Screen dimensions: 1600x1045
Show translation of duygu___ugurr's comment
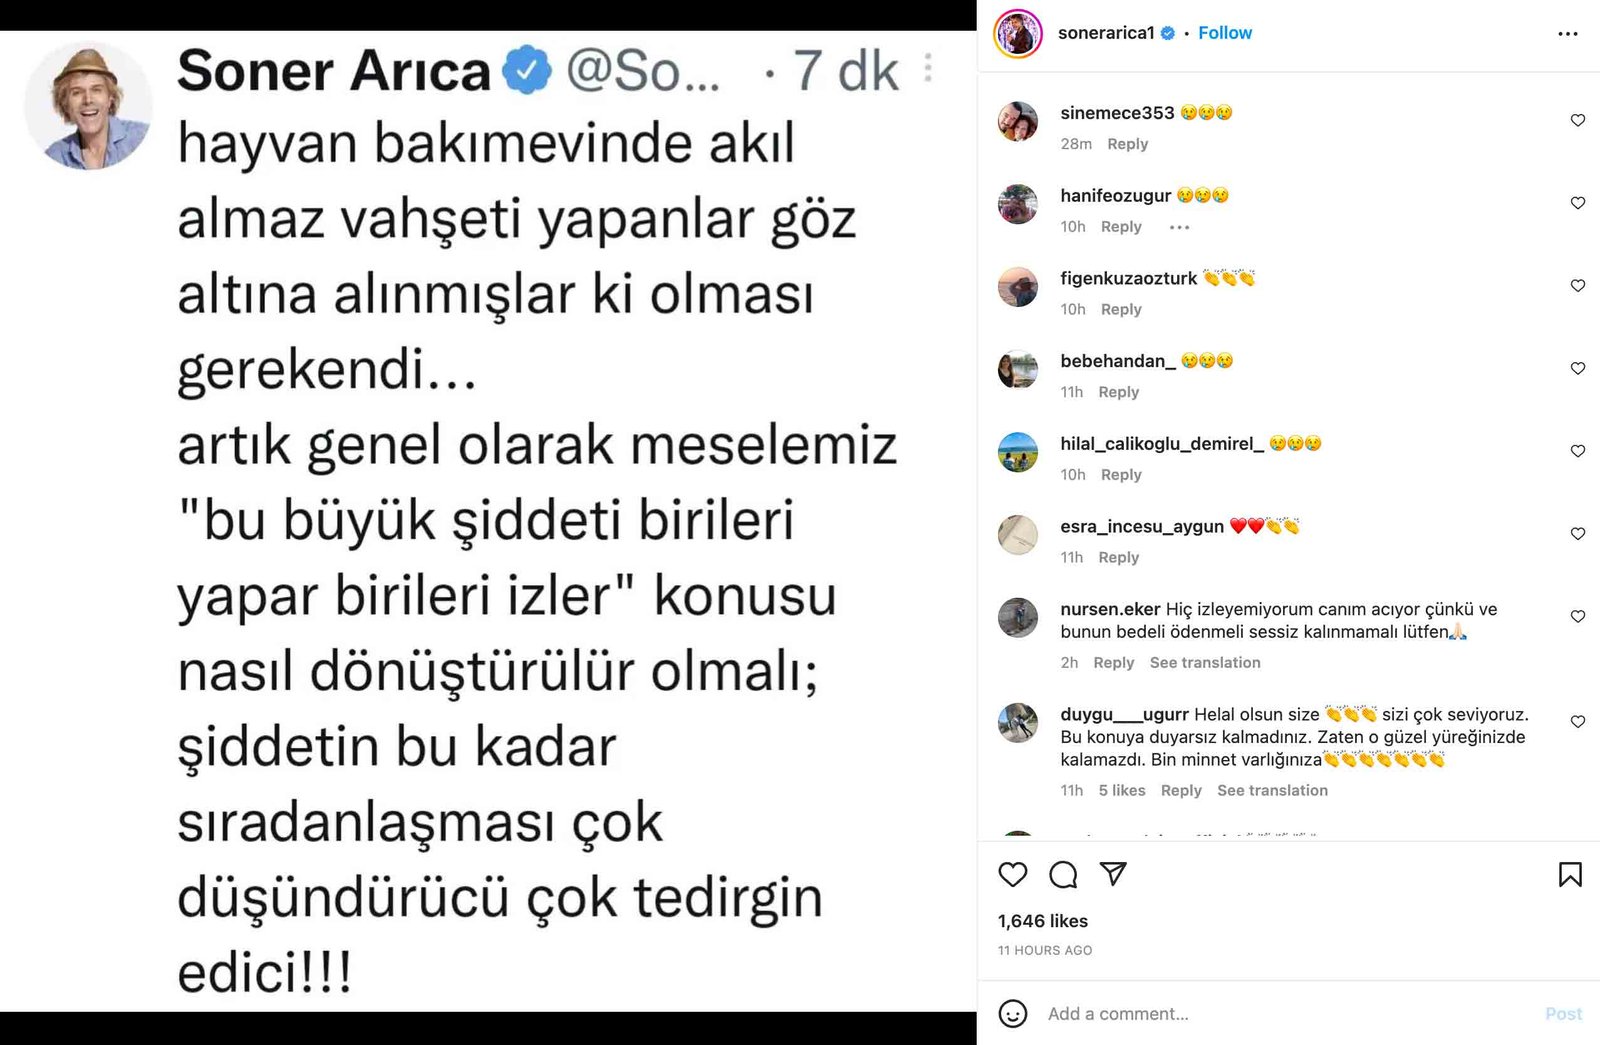[x=1272, y=790]
